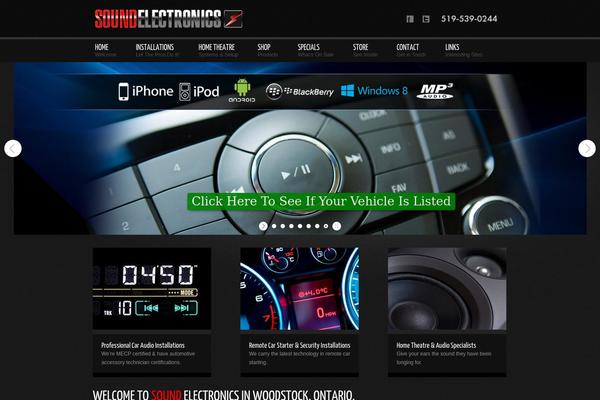This screenshot has height=400, width=600.
Task: Click the 'Welcome to Sound Electronics in Woodstock' heading
Action: [x=224, y=395]
